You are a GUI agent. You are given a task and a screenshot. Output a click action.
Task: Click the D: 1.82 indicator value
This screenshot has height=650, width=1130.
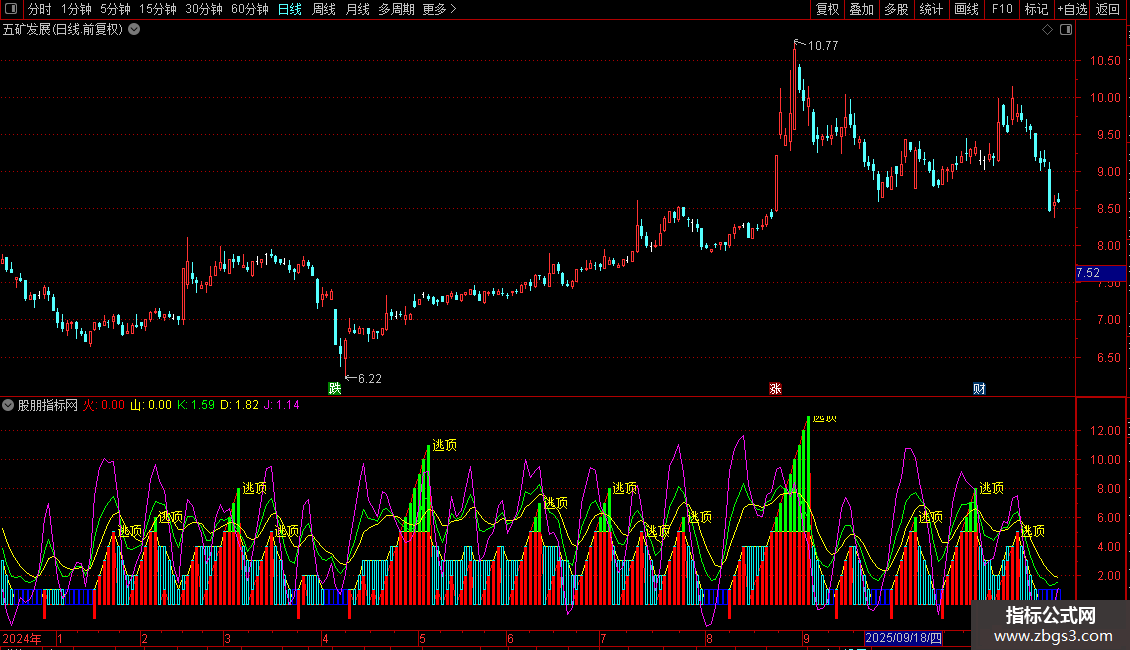pos(239,405)
